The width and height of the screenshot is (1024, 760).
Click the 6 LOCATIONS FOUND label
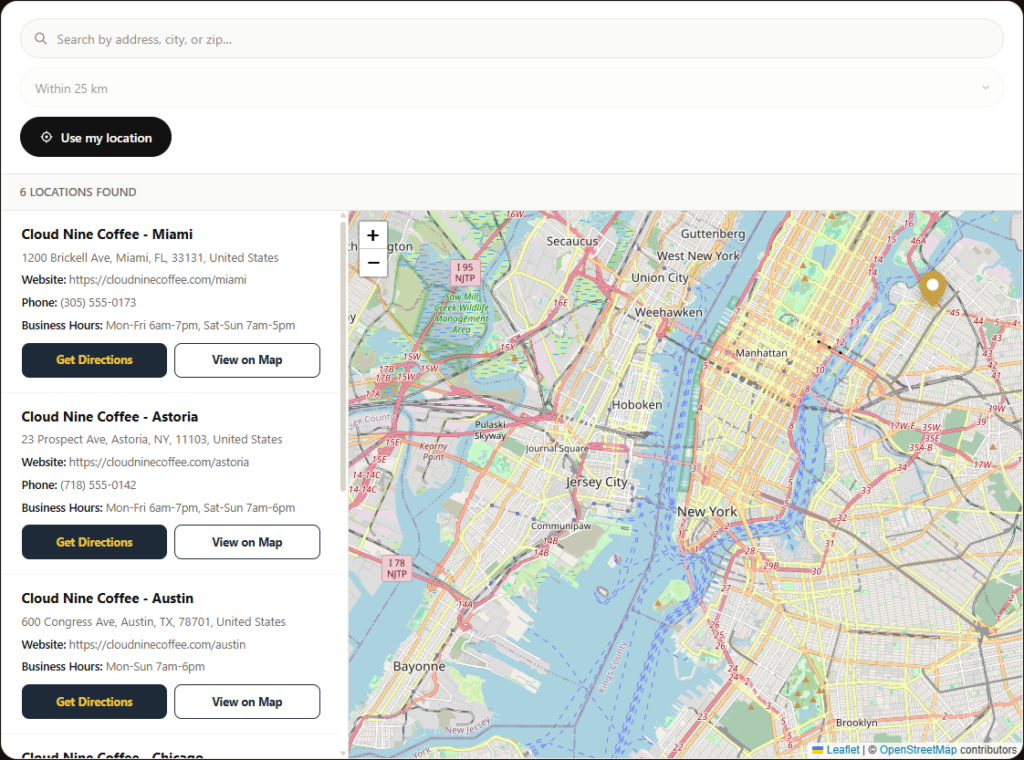[x=78, y=192]
